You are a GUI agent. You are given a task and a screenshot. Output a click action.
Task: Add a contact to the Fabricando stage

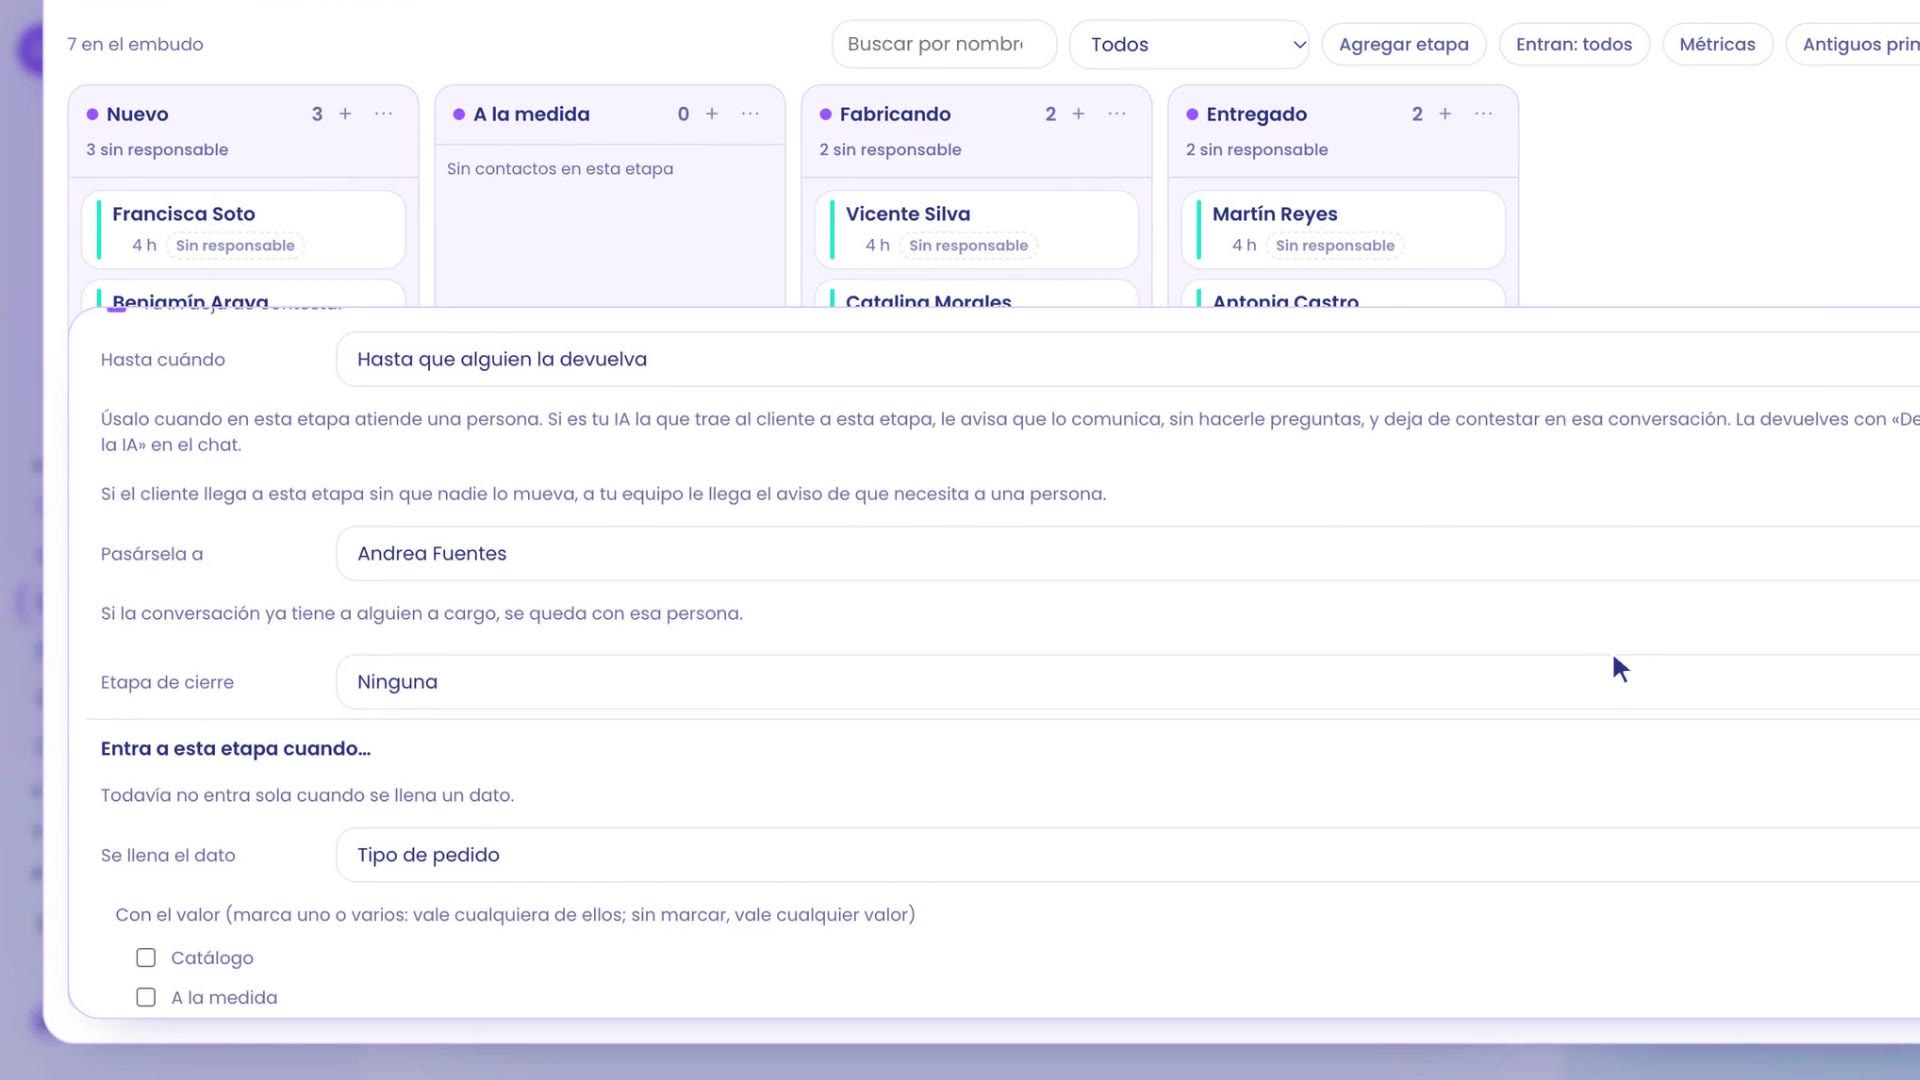[x=1078, y=114]
